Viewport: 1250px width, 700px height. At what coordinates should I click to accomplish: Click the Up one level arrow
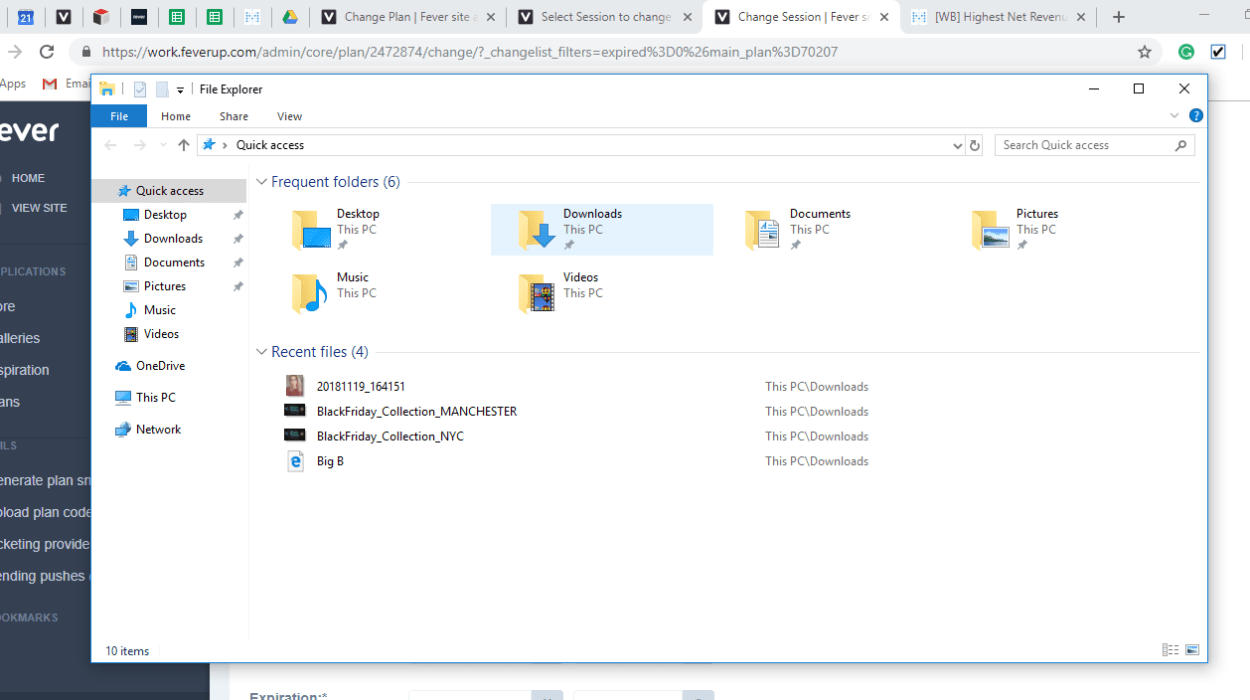tap(183, 145)
